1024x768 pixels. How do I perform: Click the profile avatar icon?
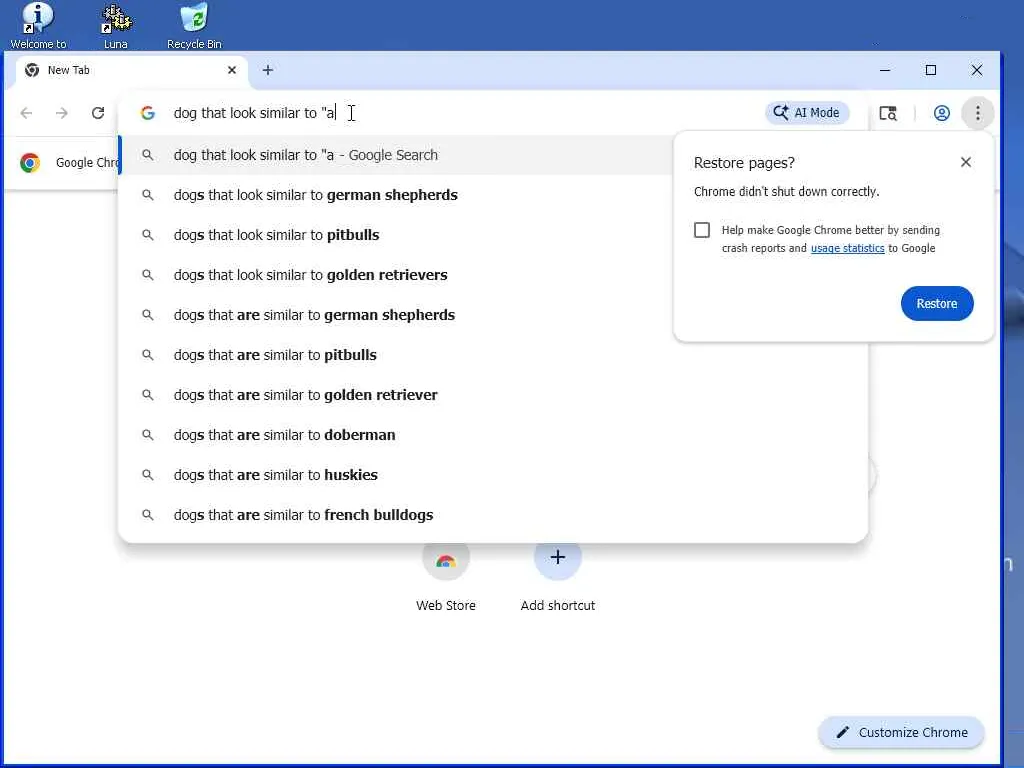[x=941, y=113]
